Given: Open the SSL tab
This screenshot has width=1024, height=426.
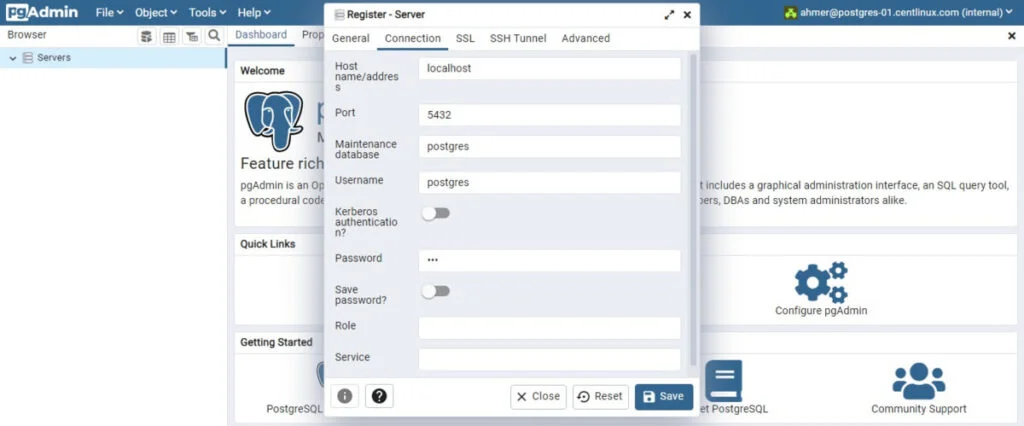Looking at the screenshot, I should pos(465,39).
